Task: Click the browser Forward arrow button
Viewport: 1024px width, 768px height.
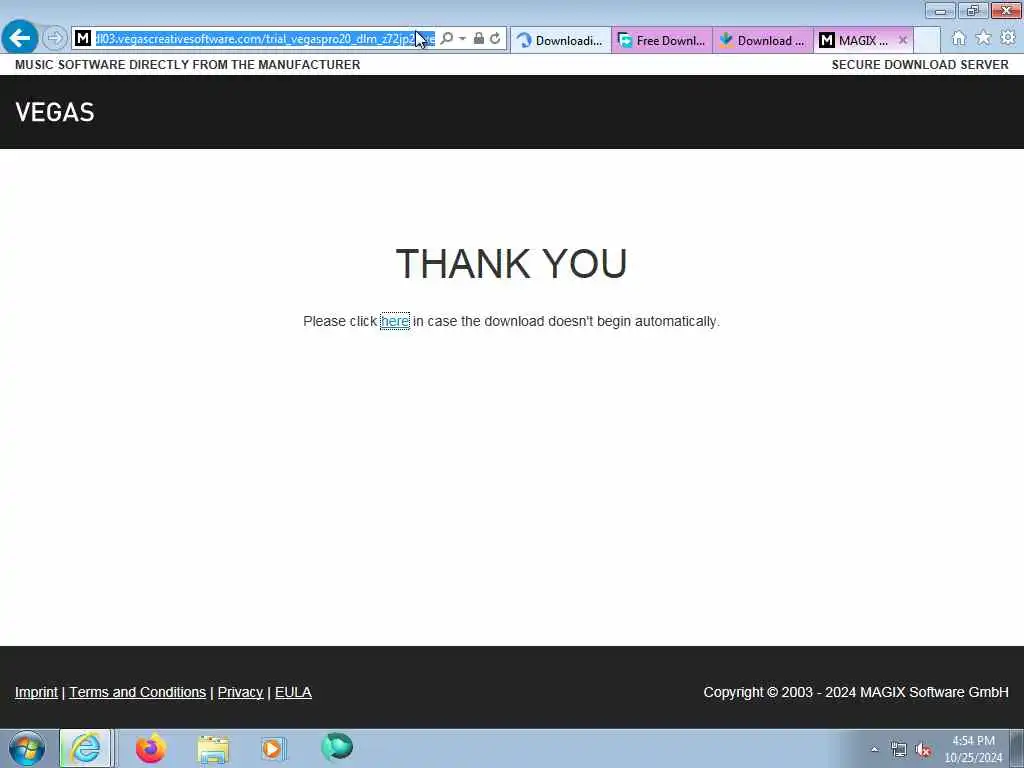Action: (55, 39)
